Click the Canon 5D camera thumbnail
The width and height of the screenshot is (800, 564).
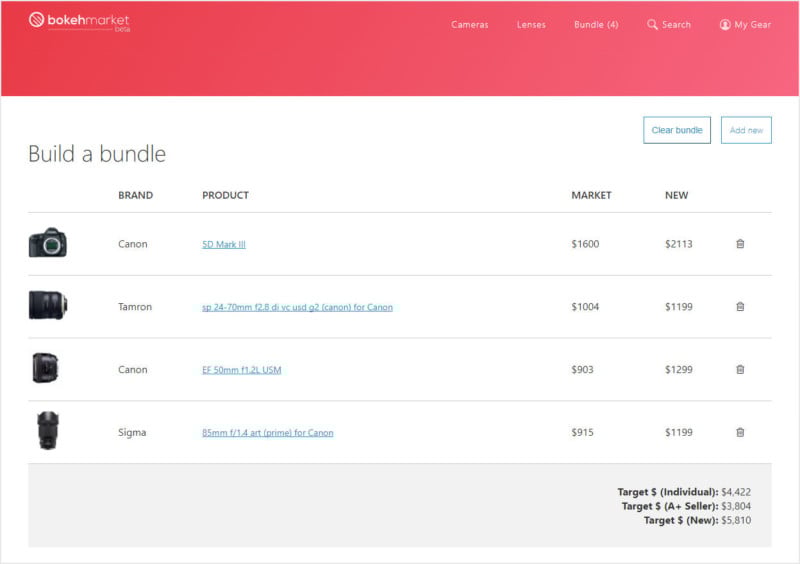coord(47,242)
